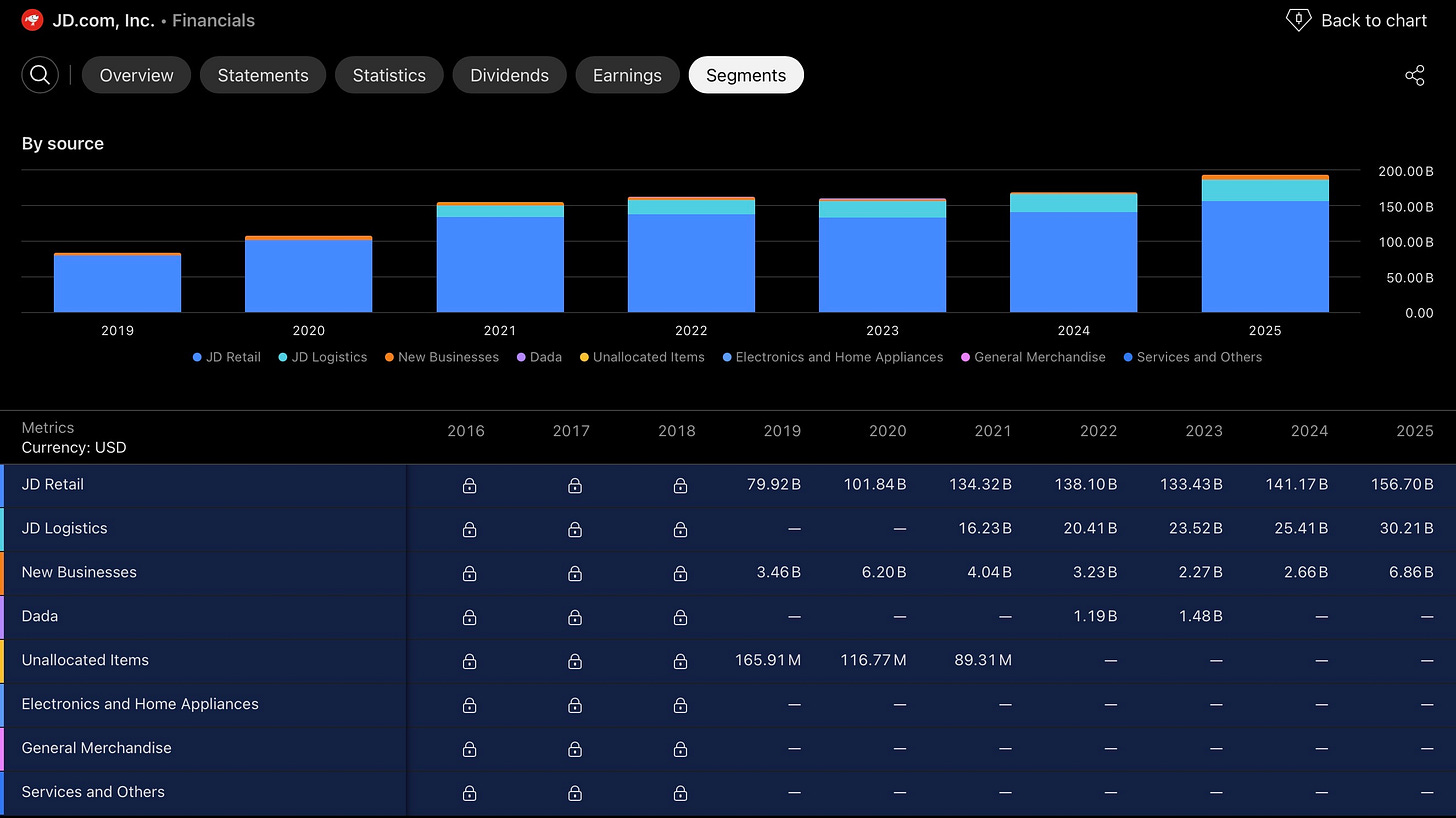Toggle the JD Logistics legend series
Screen dimensions: 1456x818
pyautogui.click(x=322, y=357)
